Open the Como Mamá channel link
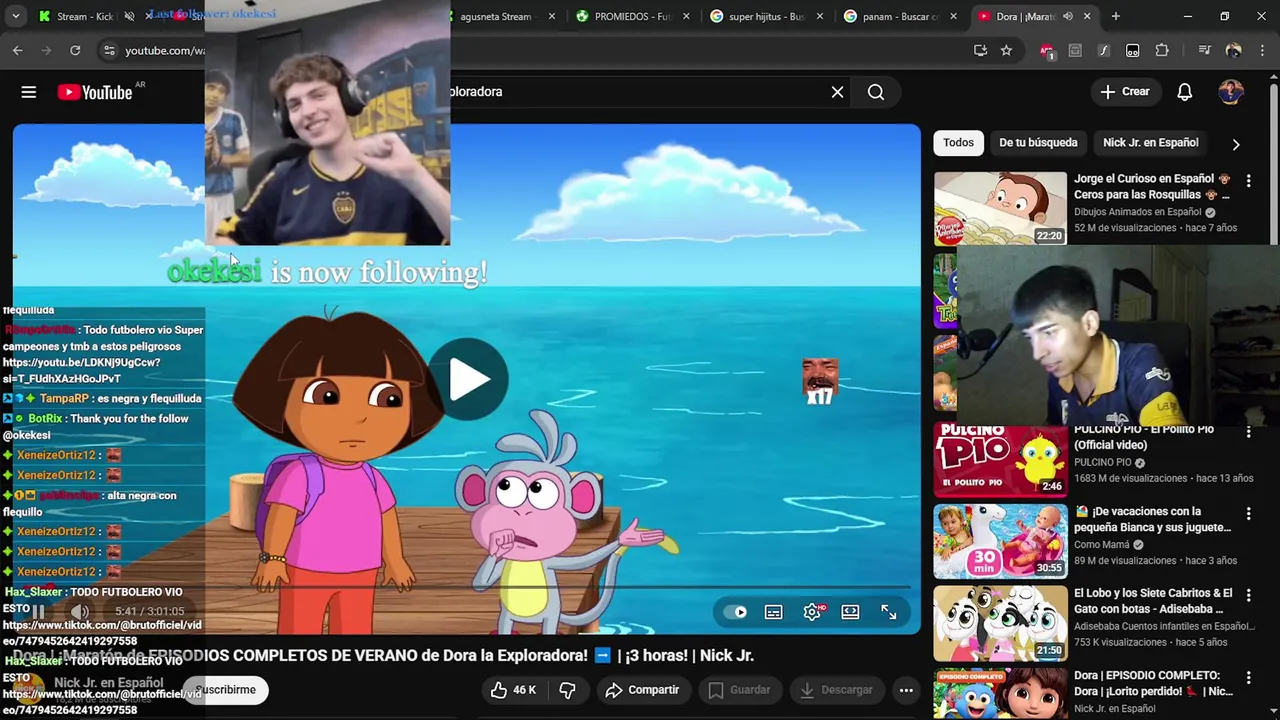This screenshot has width=1280, height=720. point(1102,545)
